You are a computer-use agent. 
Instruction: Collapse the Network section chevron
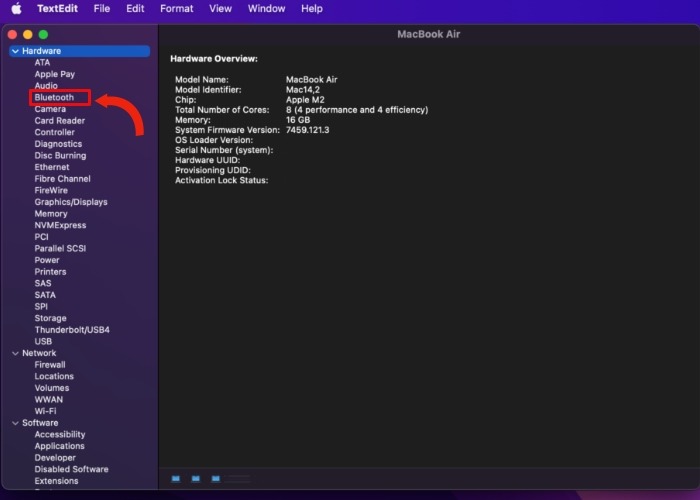(x=15, y=353)
